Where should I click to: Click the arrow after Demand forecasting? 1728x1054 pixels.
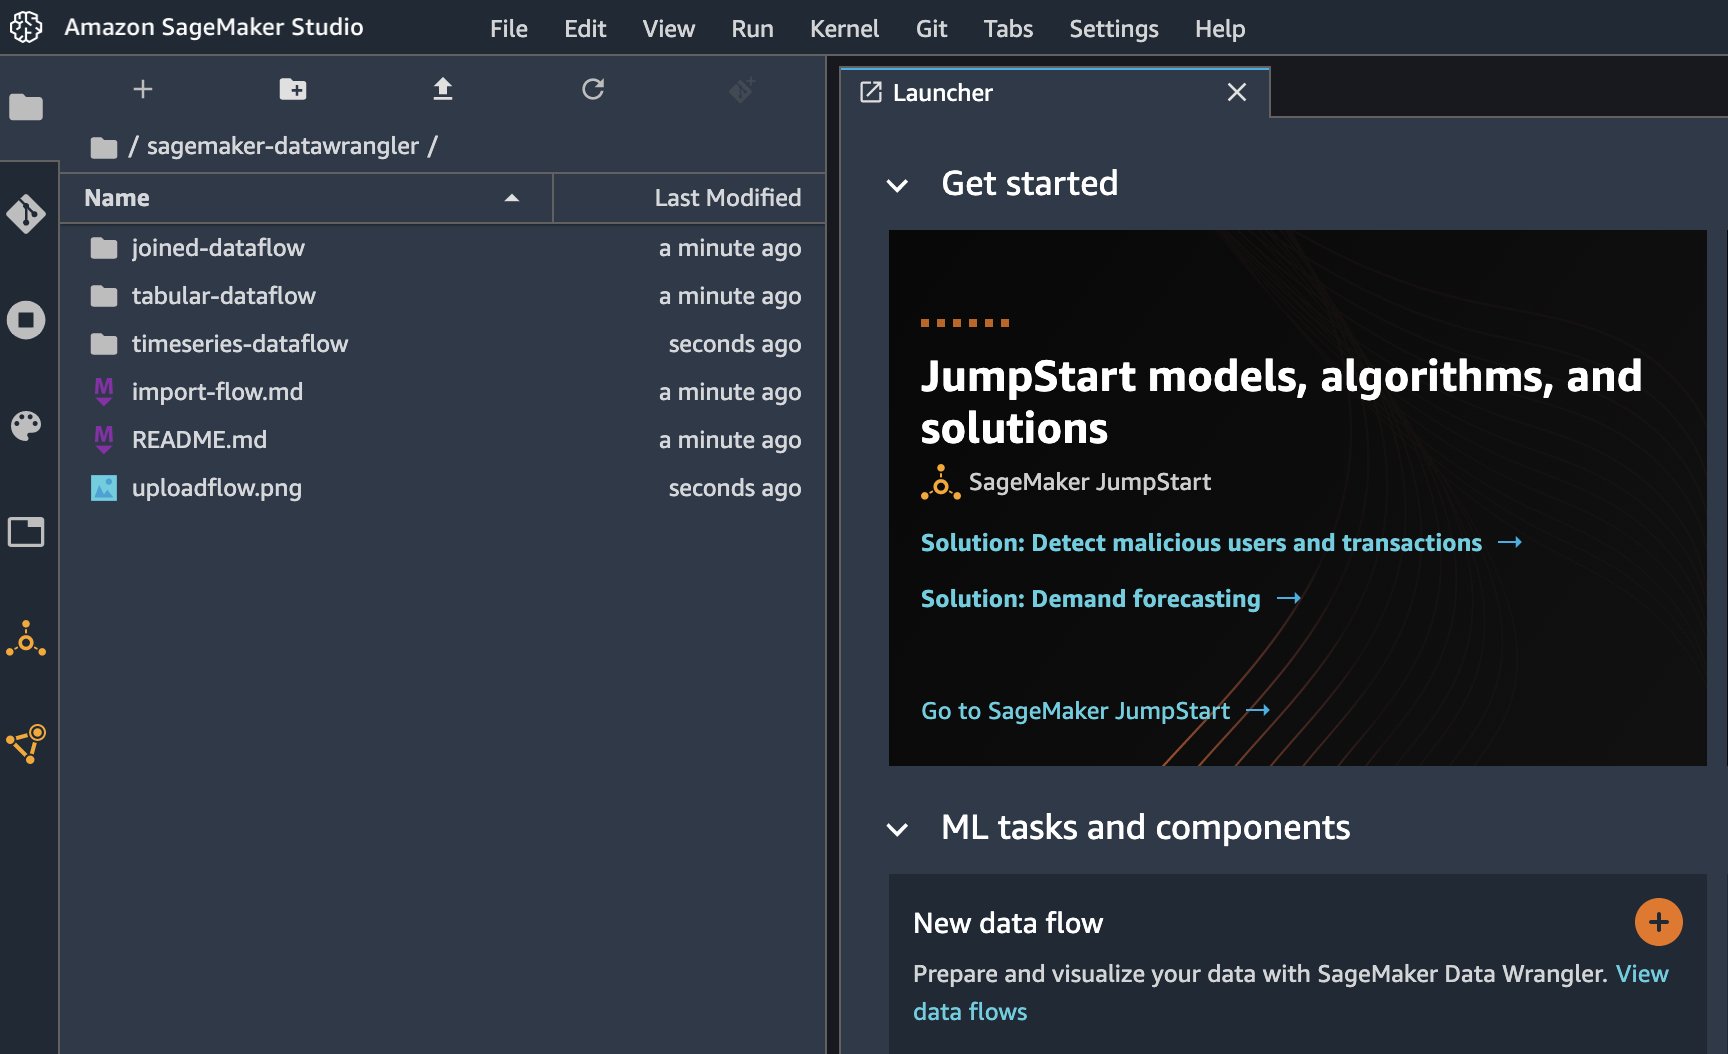1289,598
